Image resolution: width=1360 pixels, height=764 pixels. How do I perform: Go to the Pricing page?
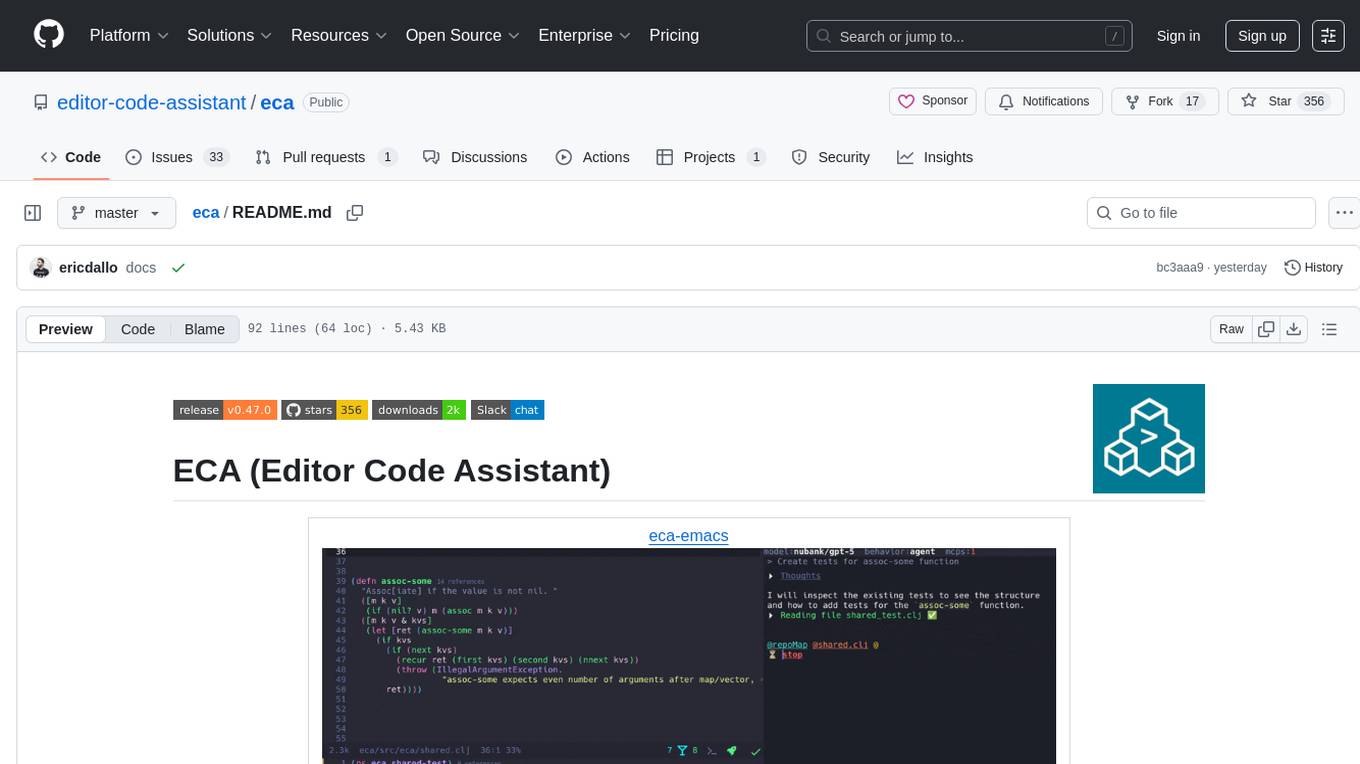tap(674, 35)
